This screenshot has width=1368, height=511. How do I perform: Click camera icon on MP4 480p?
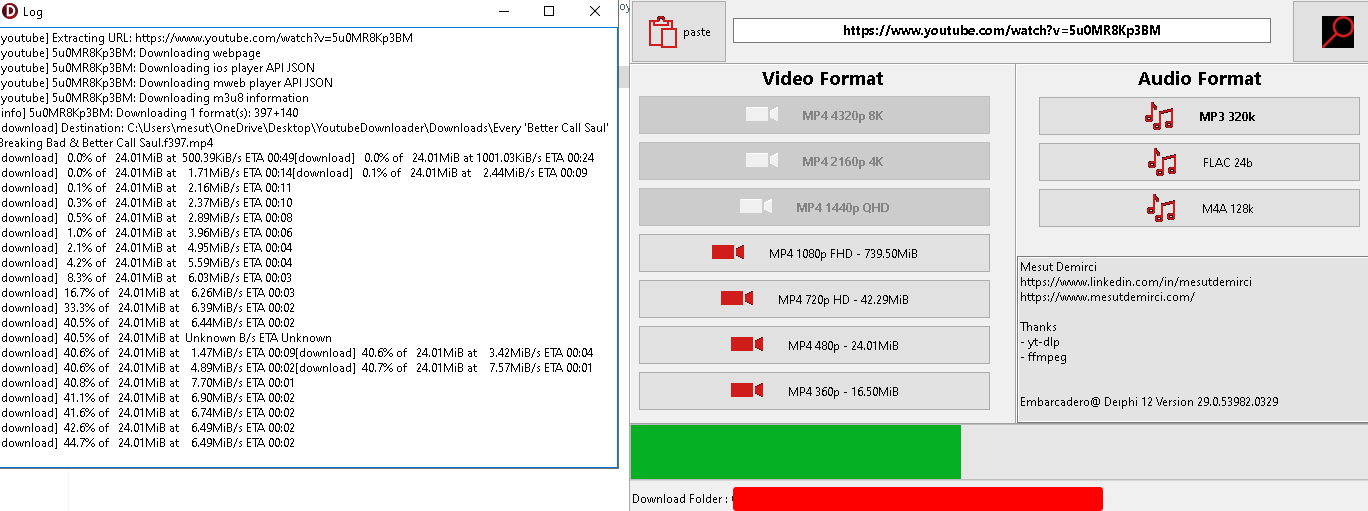tap(746, 345)
